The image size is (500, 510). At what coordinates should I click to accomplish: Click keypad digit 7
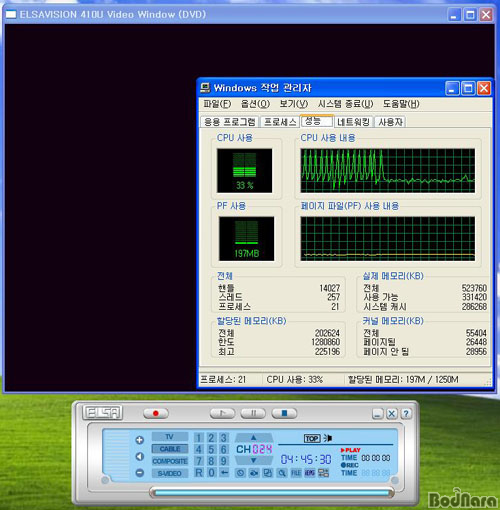coord(199,461)
